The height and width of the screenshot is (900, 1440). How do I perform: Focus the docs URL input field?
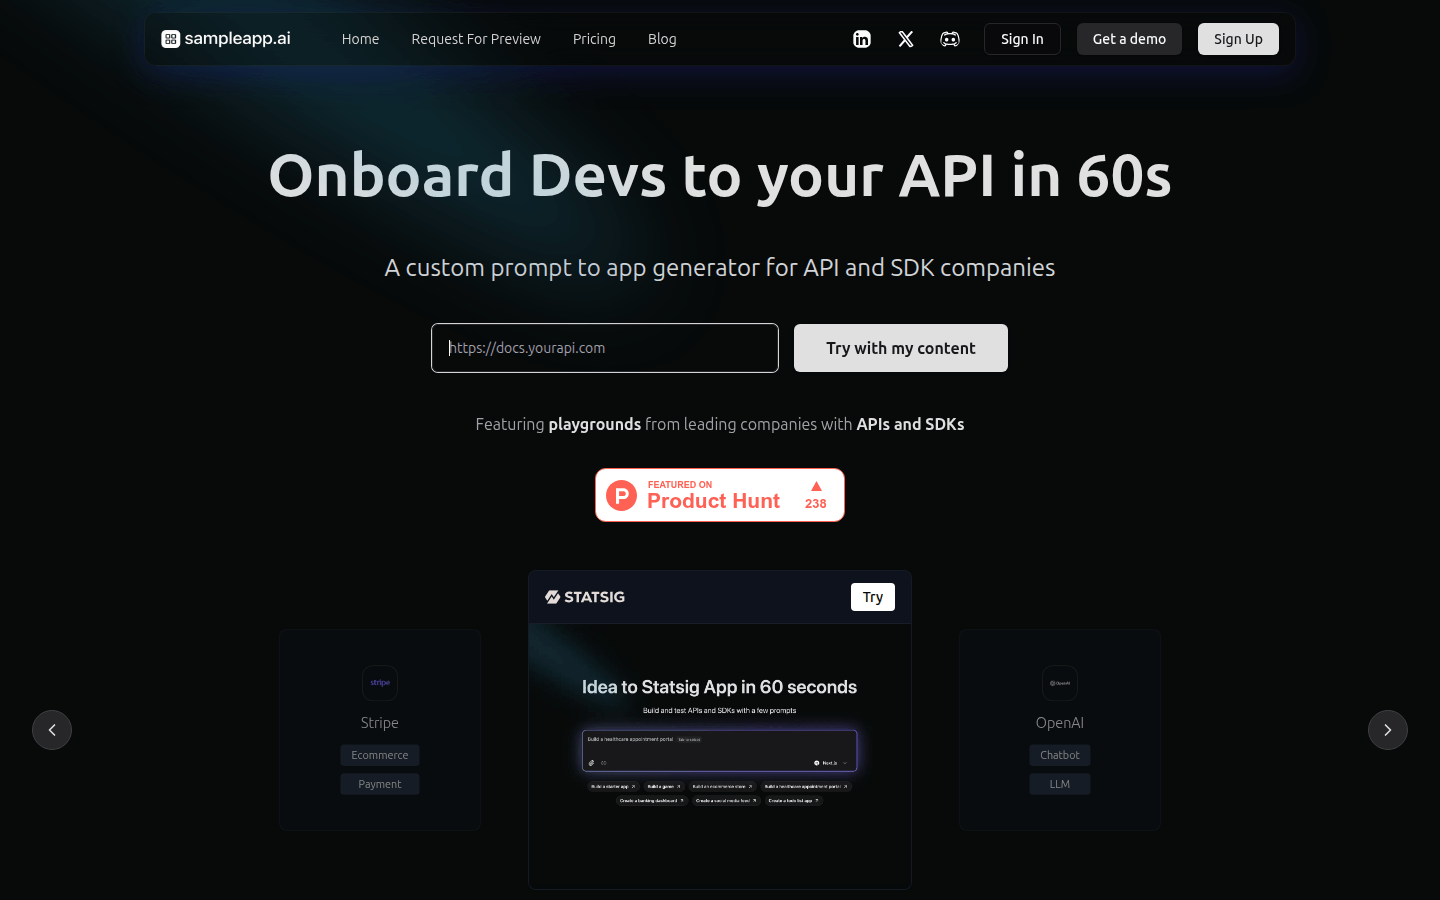pos(605,348)
